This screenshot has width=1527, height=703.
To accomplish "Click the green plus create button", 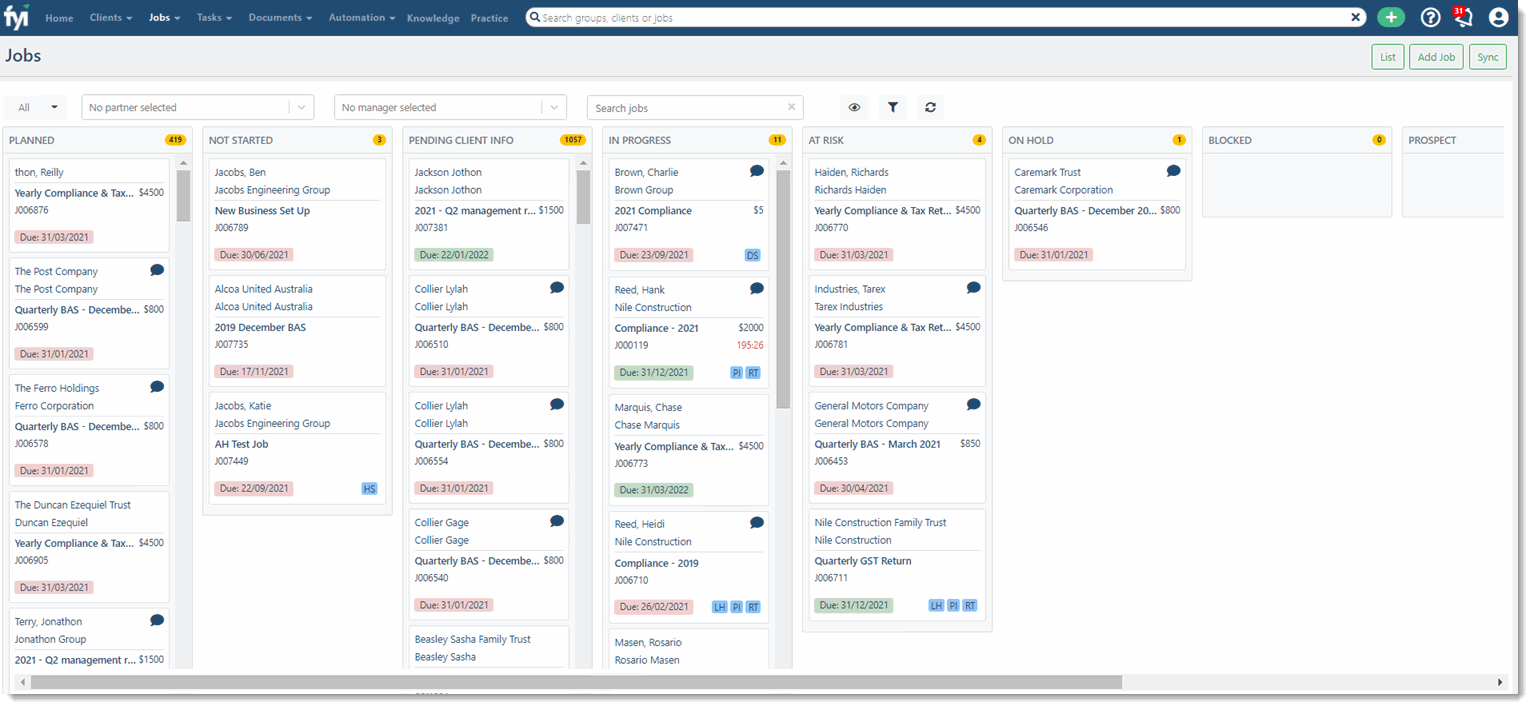I will point(1390,17).
